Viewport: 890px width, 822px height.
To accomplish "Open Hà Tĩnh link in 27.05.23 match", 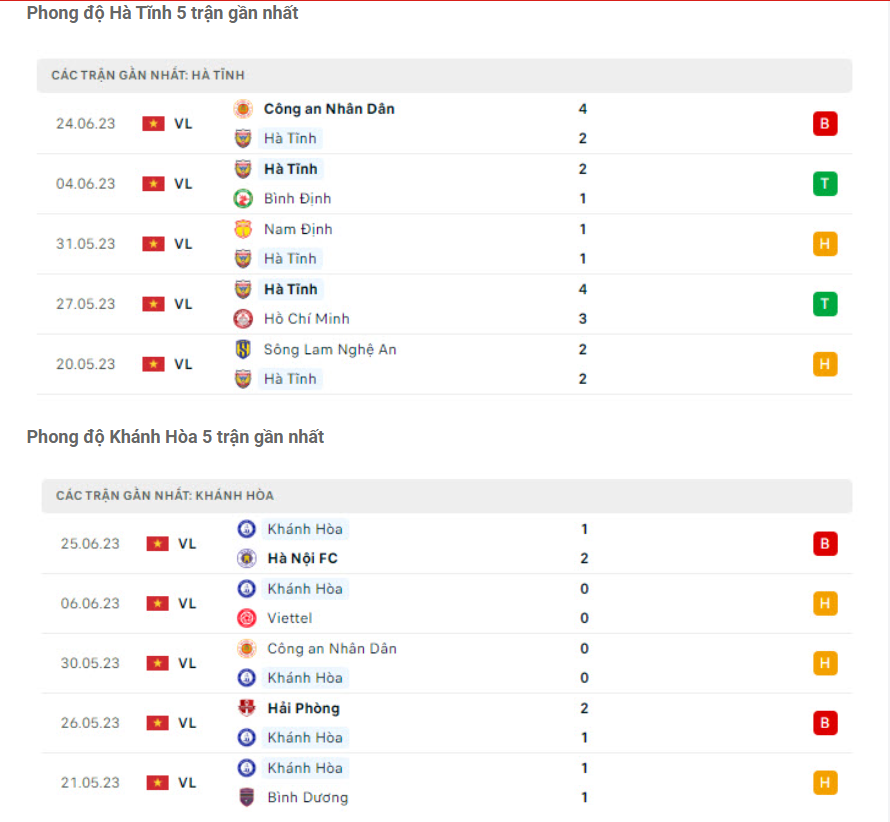I will pos(290,289).
